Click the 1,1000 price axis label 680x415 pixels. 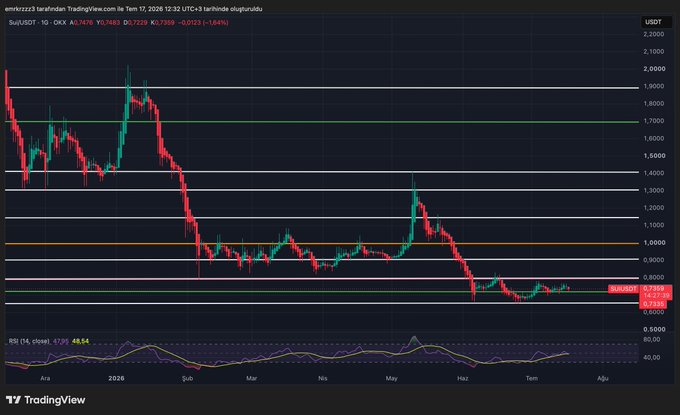coord(654,225)
